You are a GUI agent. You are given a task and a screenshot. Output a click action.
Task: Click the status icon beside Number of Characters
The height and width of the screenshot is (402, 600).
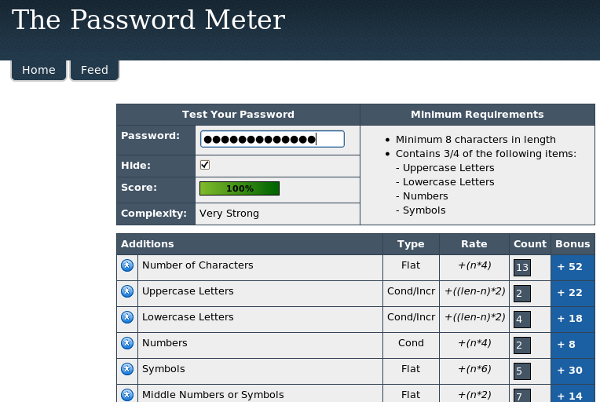127,266
